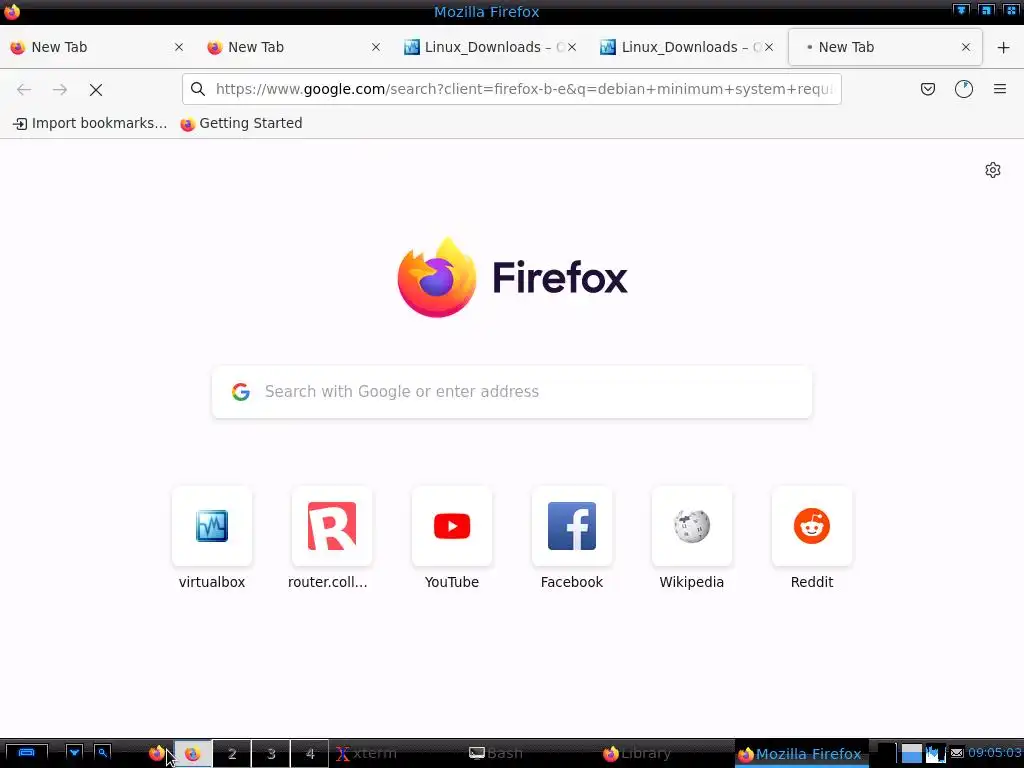Open the Firefox application hamburger menu
Screen dimensions: 1024x768
1000,89
